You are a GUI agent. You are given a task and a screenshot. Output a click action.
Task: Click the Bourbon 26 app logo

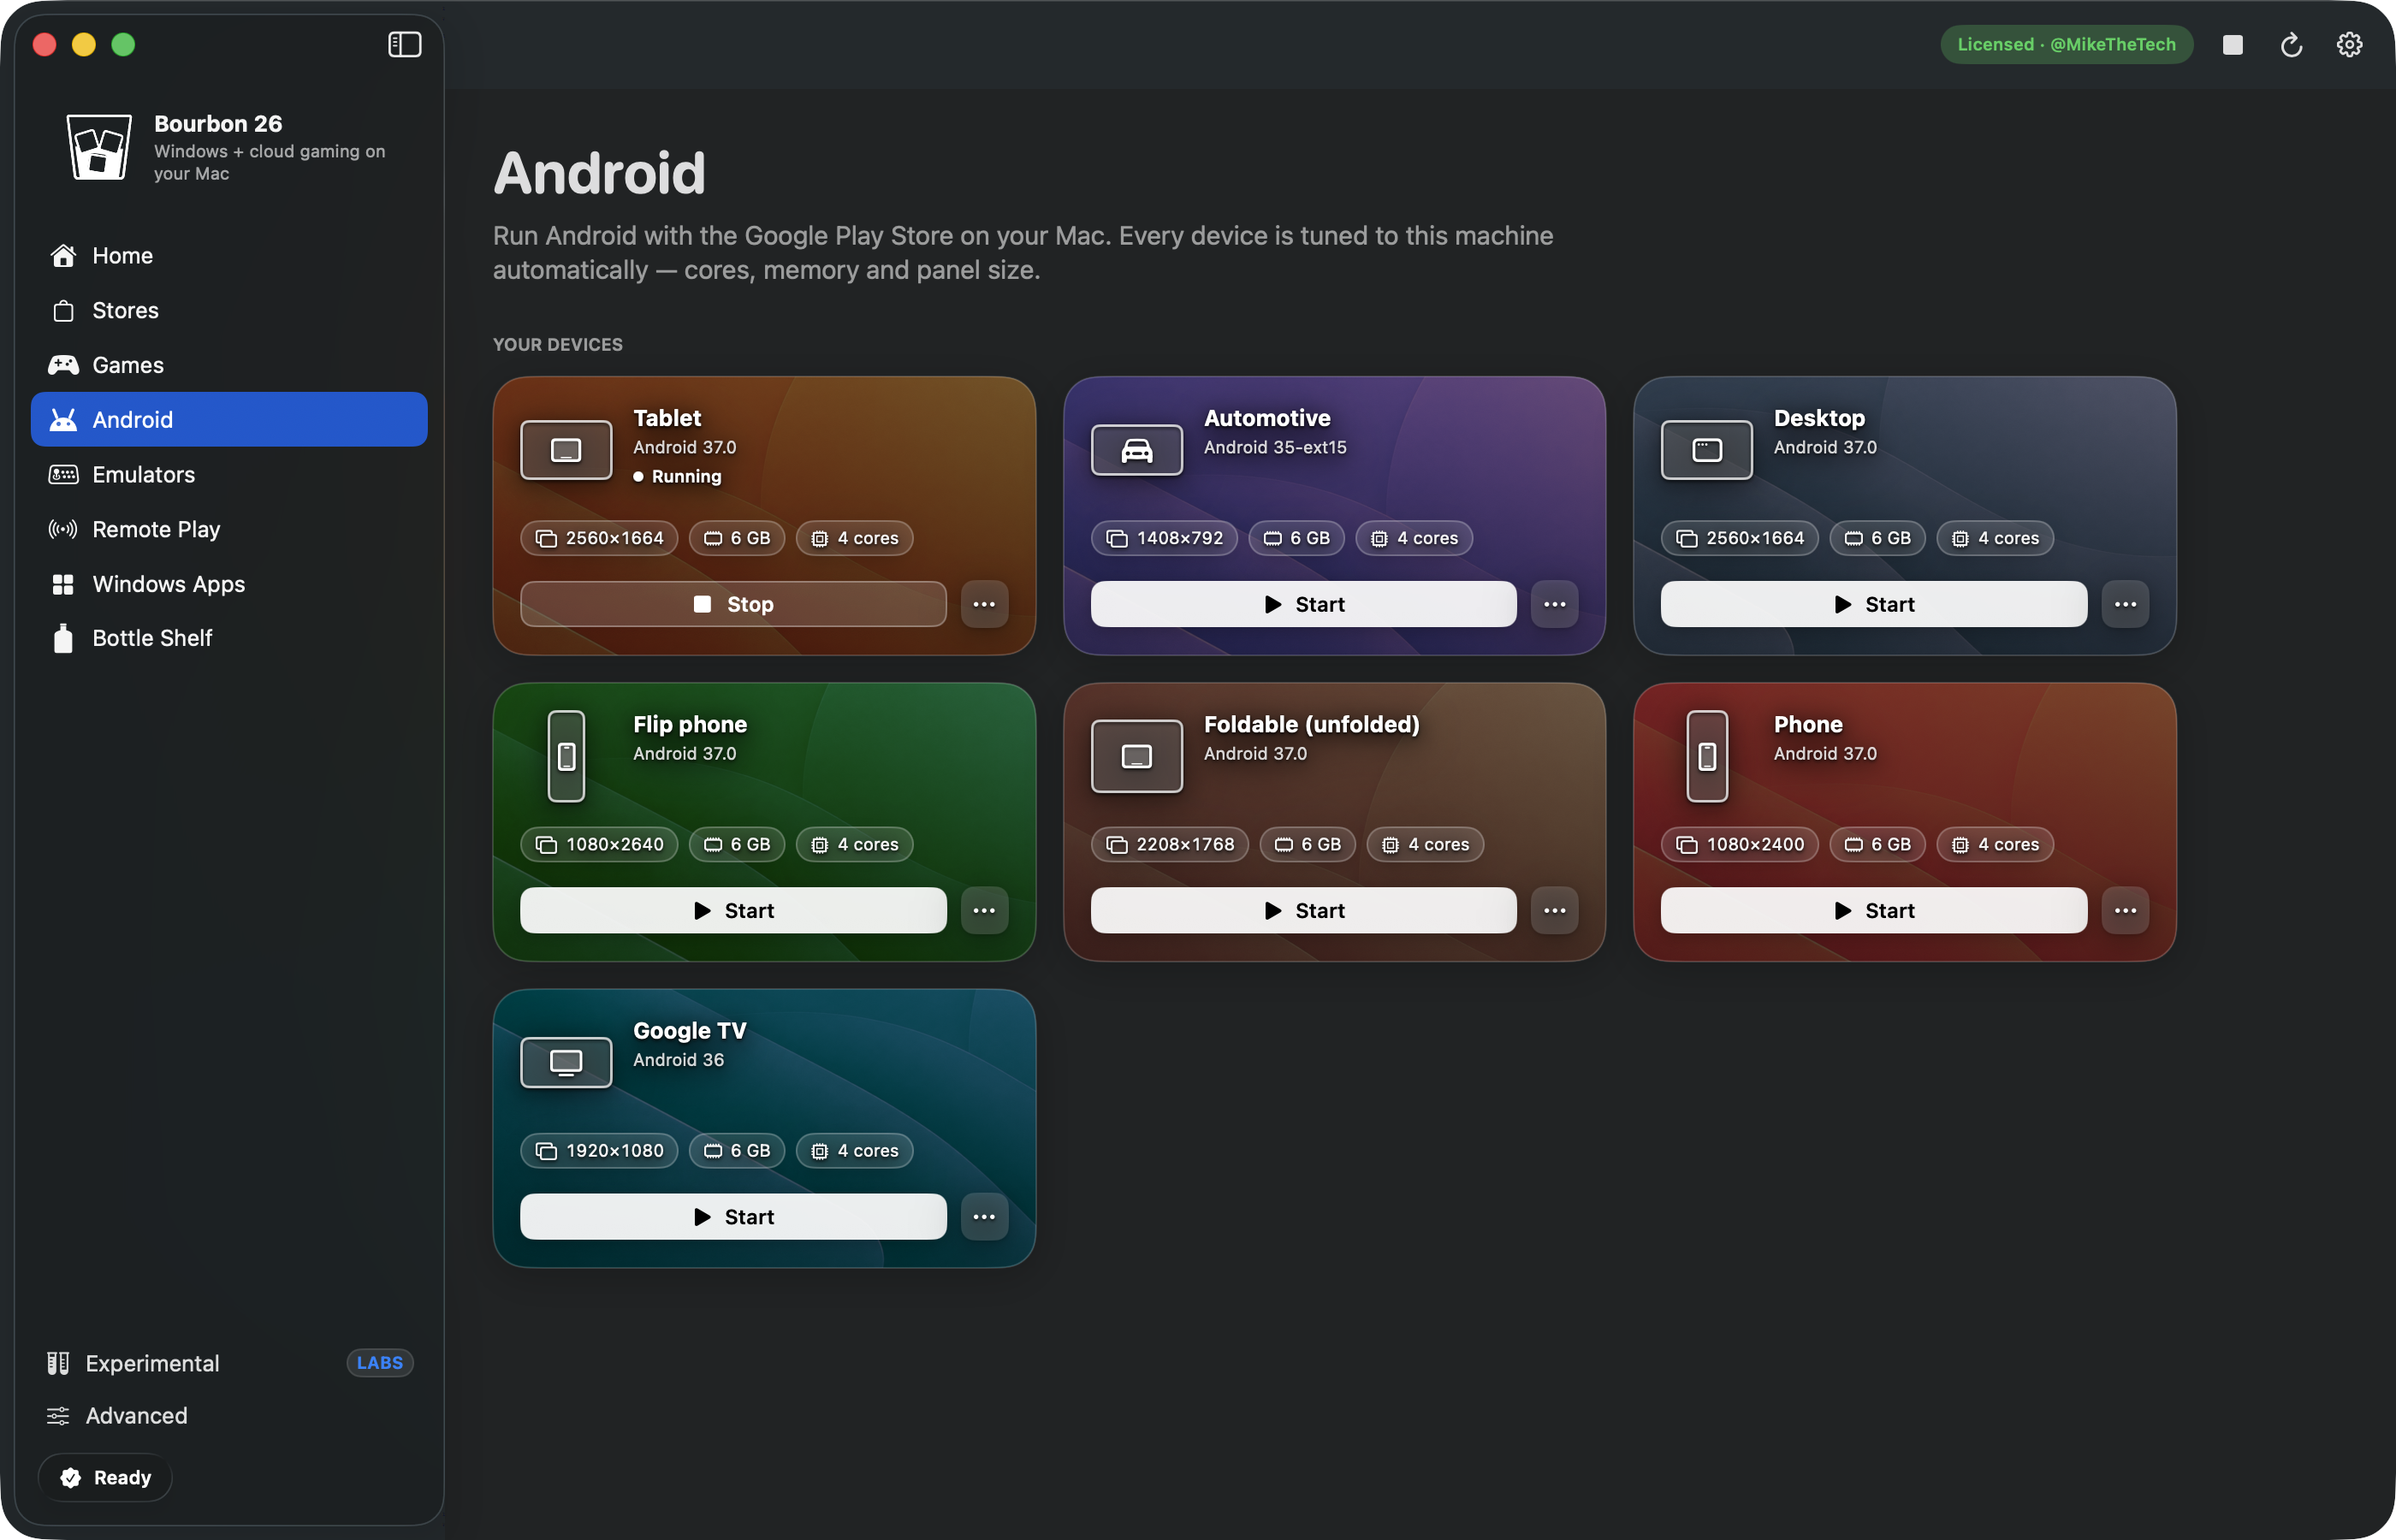coord(98,146)
